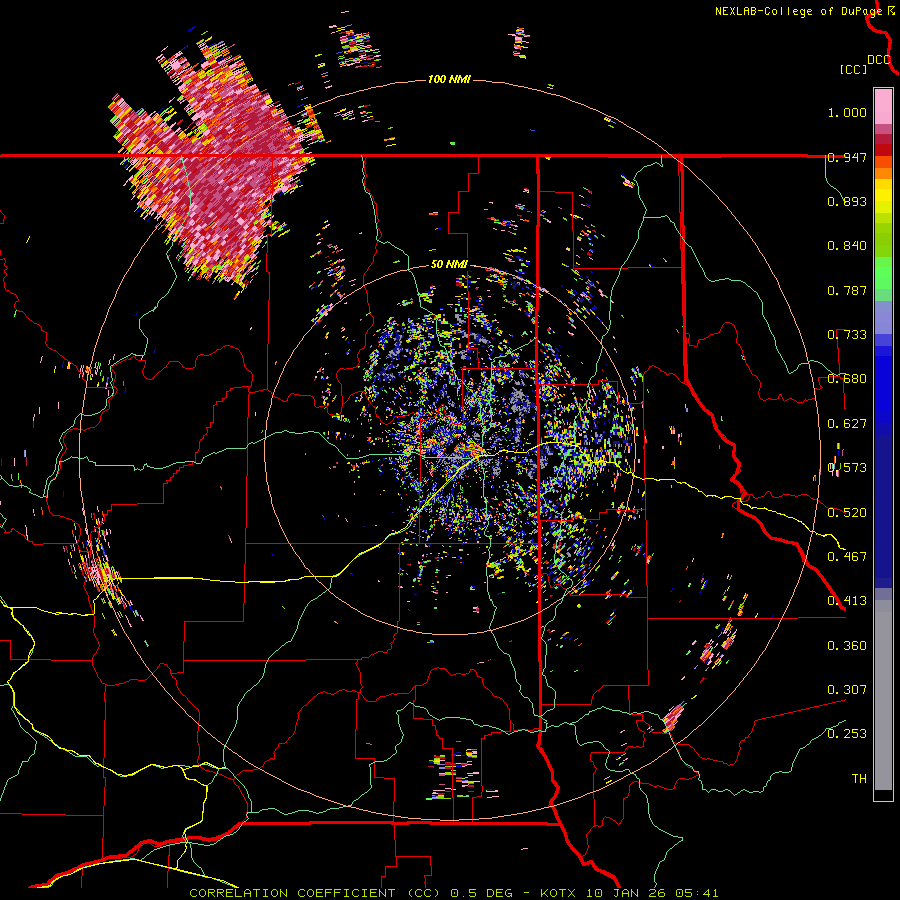Select the 0.680 scale value
Viewport: 900px width, 900px height.
(847, 379)
